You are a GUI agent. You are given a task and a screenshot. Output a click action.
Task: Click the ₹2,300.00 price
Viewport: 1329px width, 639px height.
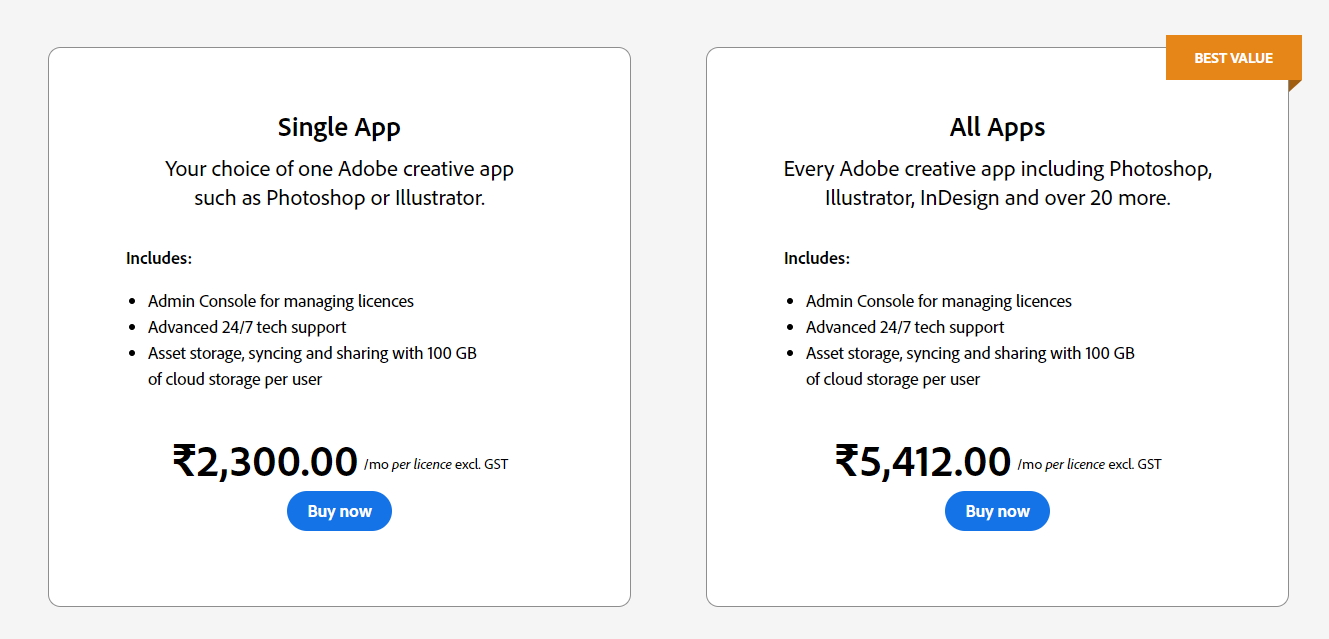point(265,462)
